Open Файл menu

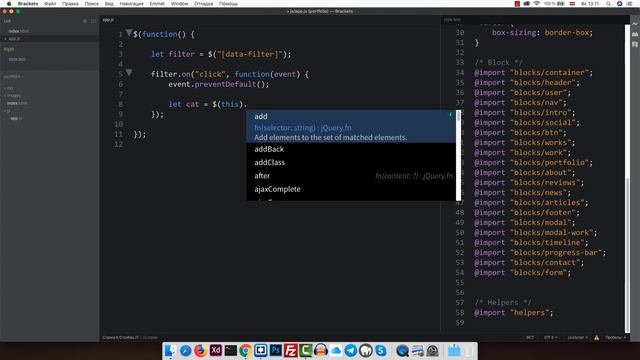[50, 4]
